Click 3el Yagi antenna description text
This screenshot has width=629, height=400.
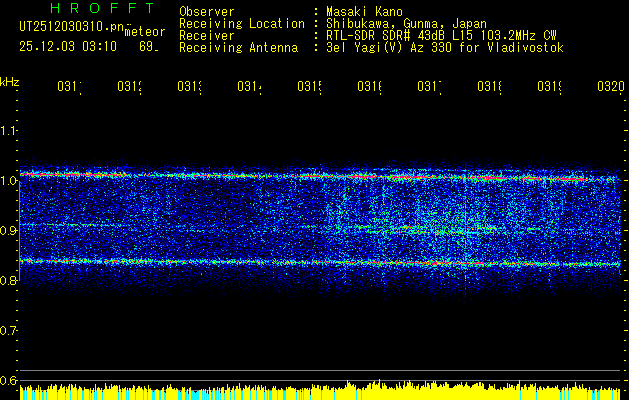coord(445,48)
